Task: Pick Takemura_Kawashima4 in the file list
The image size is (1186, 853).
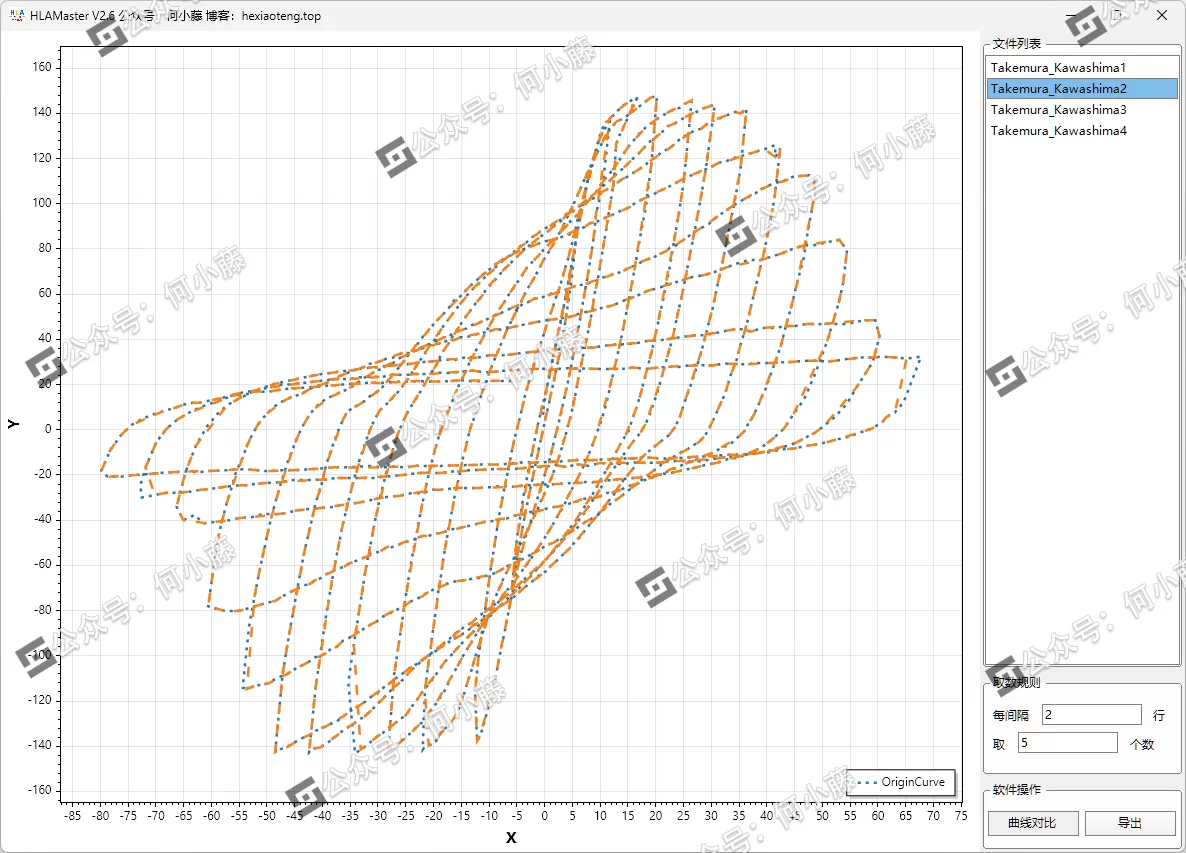Action: click(x=1058, y=131)
